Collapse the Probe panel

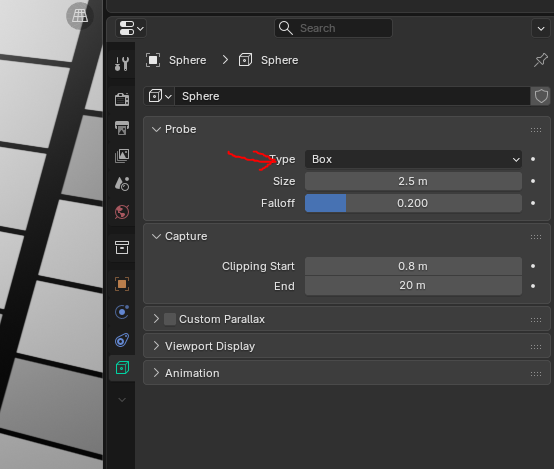pyautogui.click(x=156, y=129)
